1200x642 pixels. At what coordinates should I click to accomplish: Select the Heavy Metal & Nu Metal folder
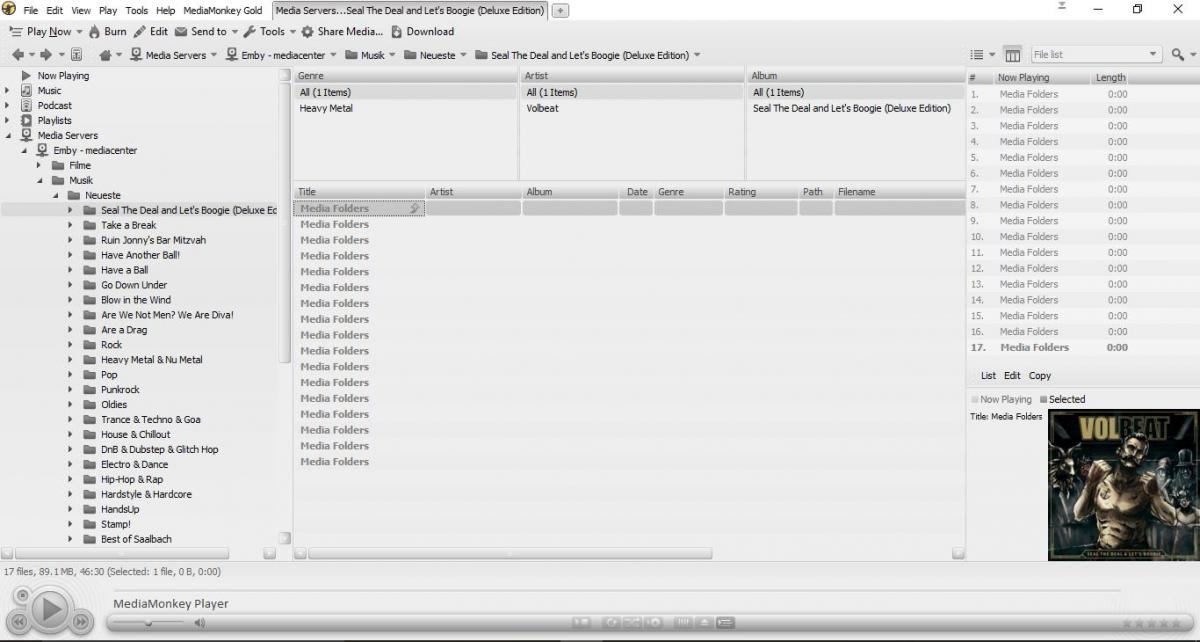click(x=151, y=360)
